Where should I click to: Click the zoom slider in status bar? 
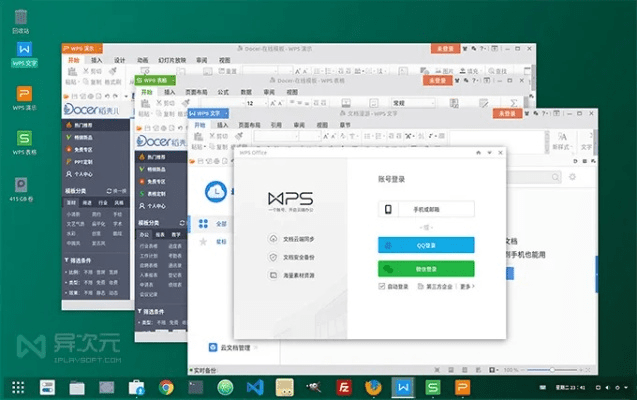[553, 370]
